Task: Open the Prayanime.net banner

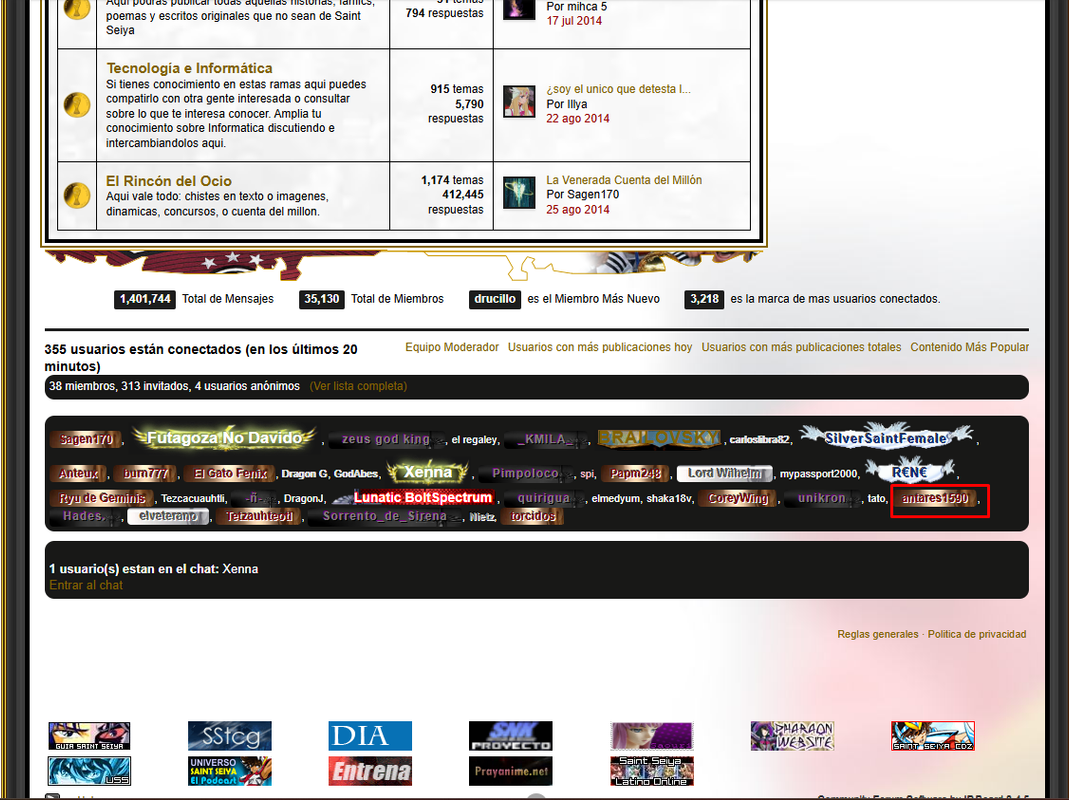Action: 511,771
